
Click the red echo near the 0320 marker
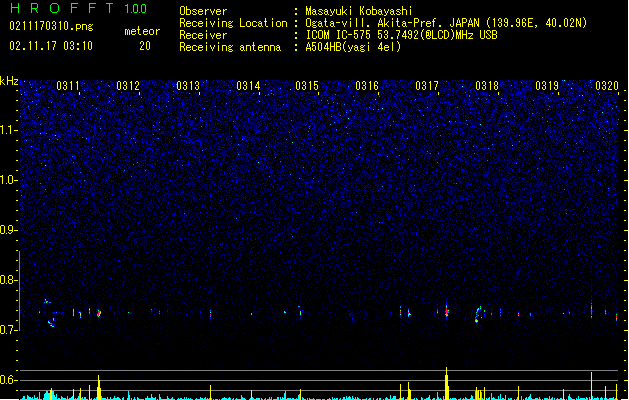(x=616, y=316)
